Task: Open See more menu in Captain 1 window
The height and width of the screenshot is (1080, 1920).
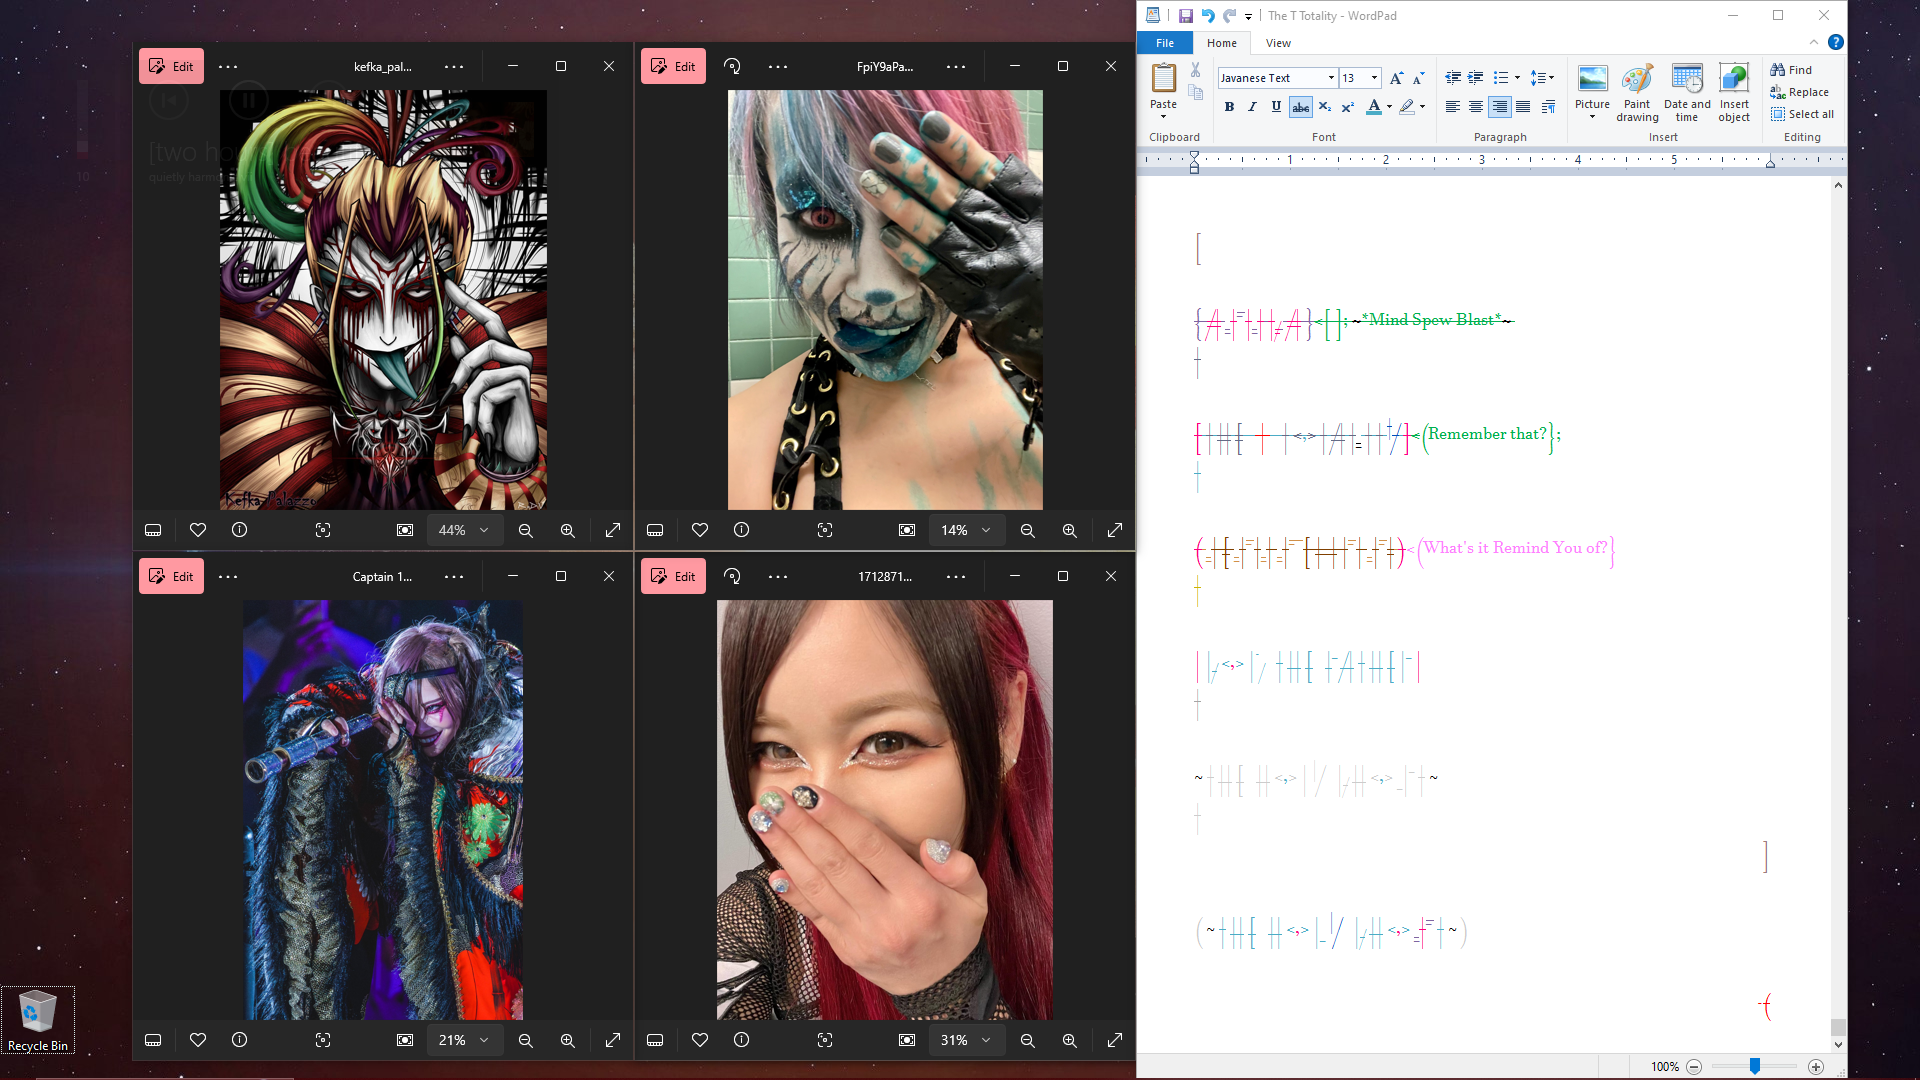Action: coord(228,576)
